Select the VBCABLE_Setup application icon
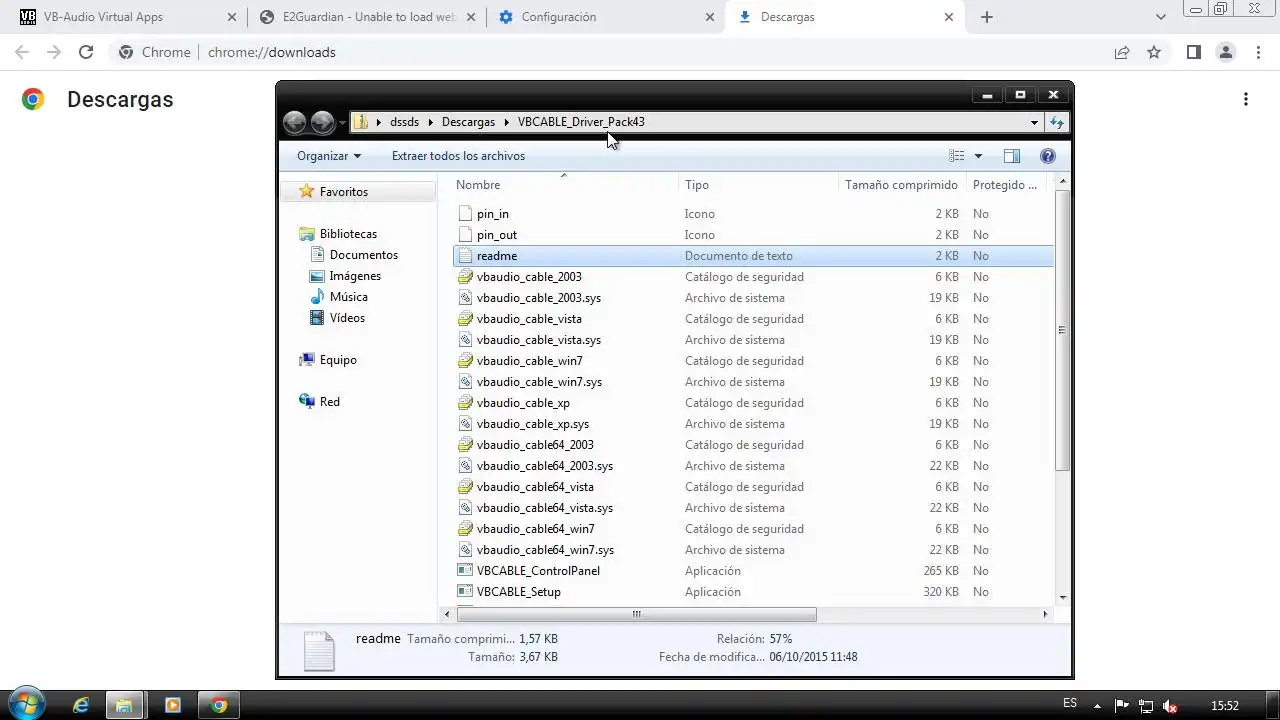 (x=464, y=592)
